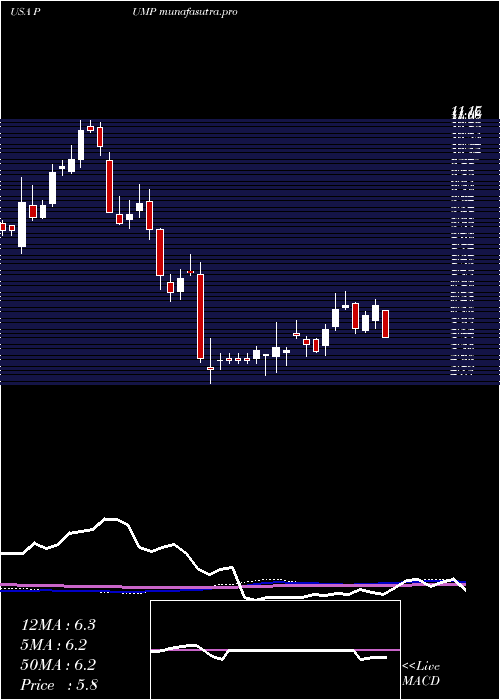Open the boxed MACD inset chart panel
The height and width of the screenshot is (700, 500).
click(275, 650)
